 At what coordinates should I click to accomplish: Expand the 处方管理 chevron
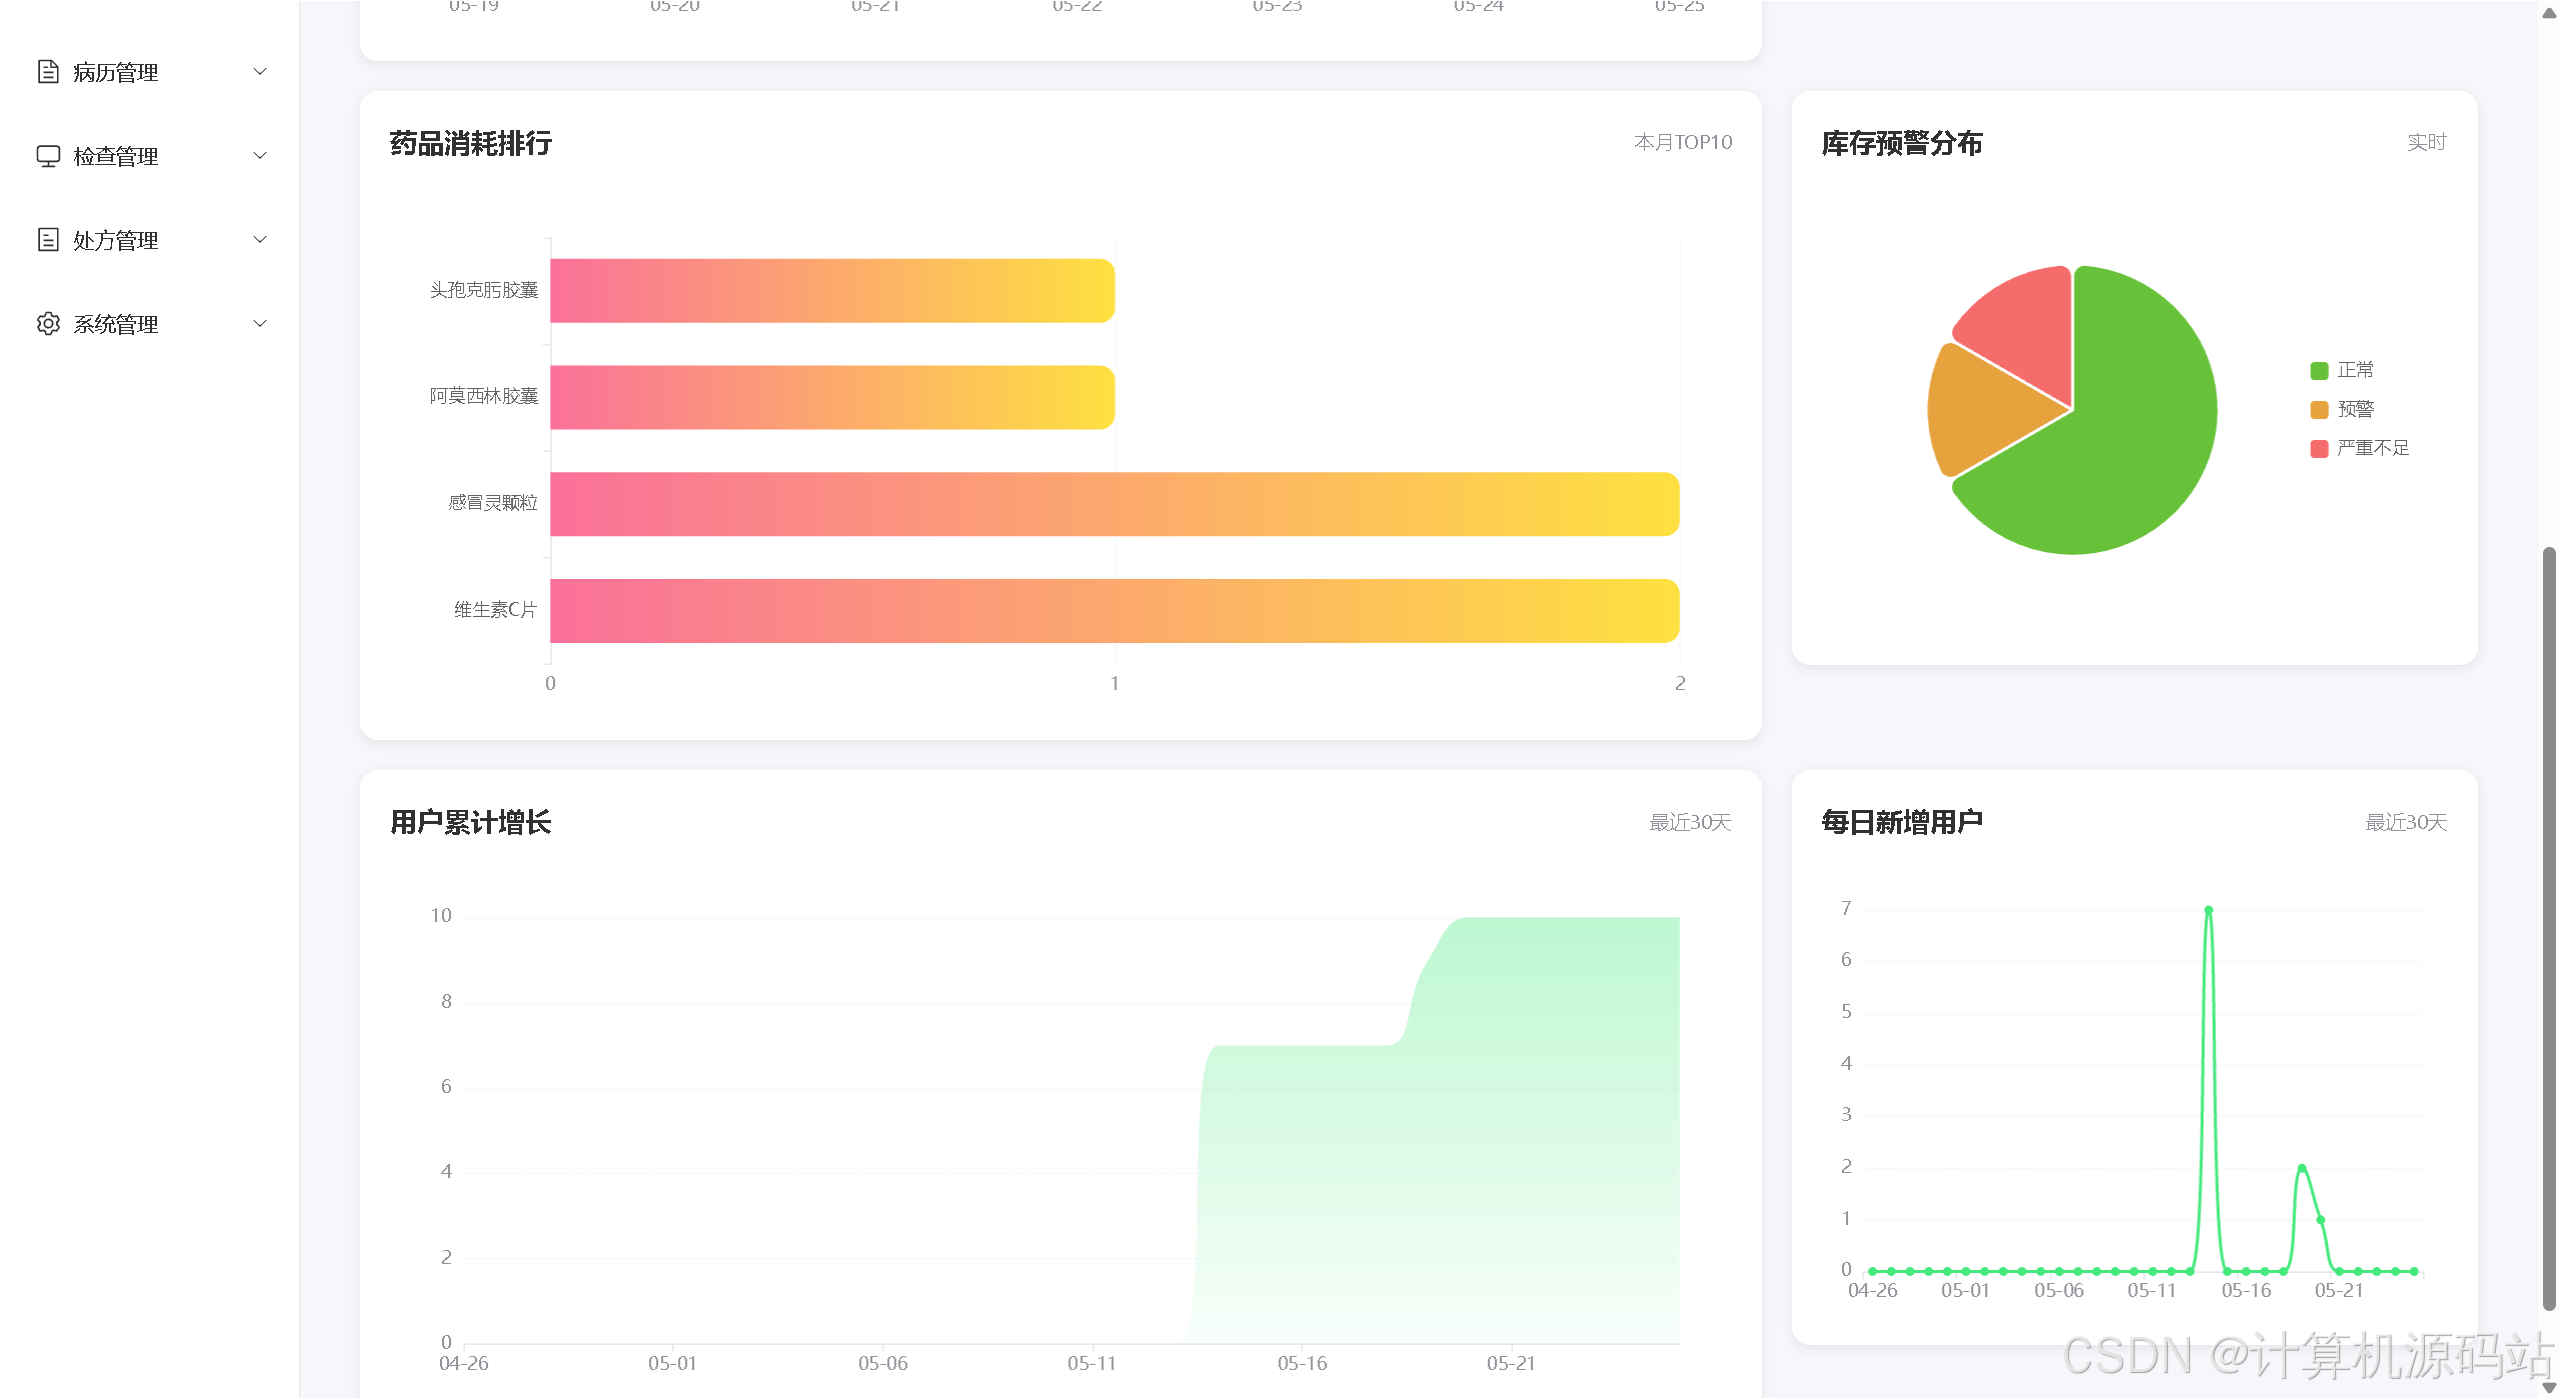tap(260, 240)
